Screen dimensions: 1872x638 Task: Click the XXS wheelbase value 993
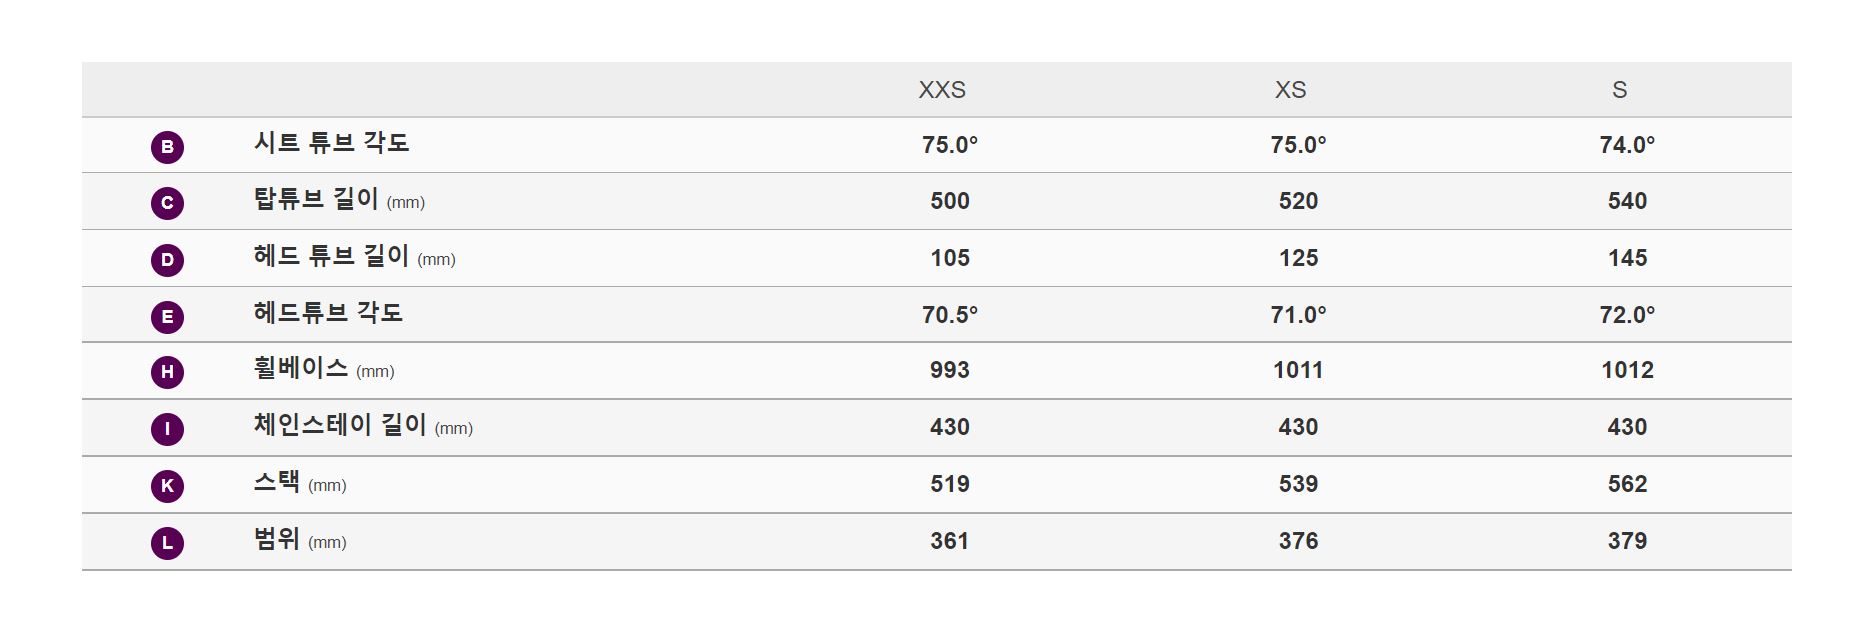pos(950,370)
